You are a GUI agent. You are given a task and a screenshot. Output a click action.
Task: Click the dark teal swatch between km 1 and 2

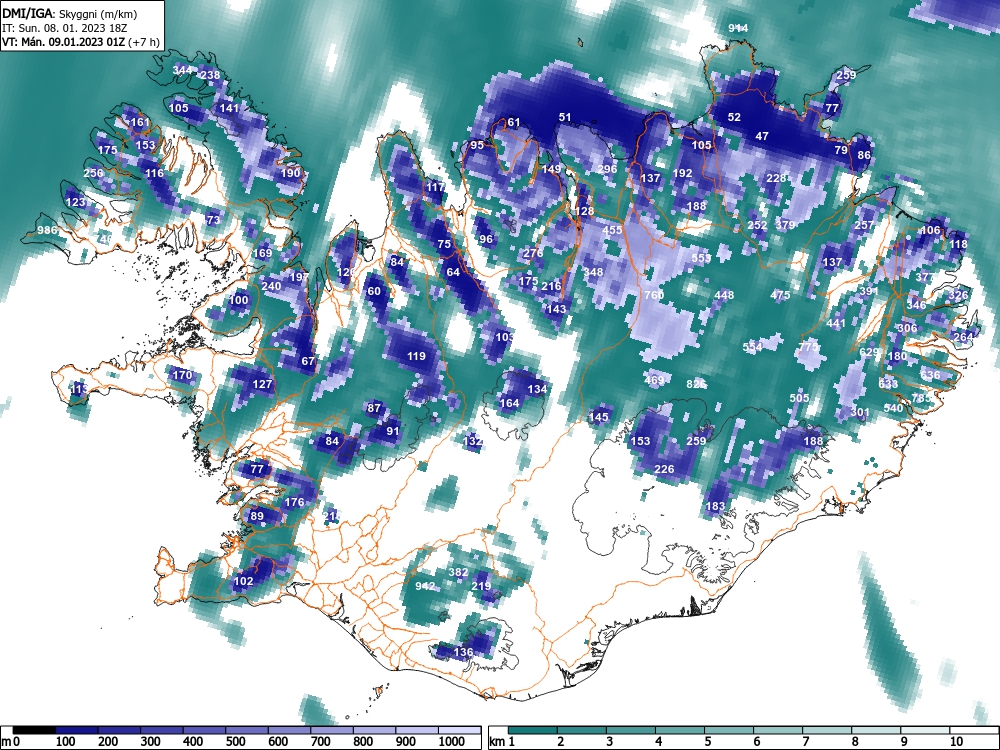pyautogui.click(x=533, y=730)
